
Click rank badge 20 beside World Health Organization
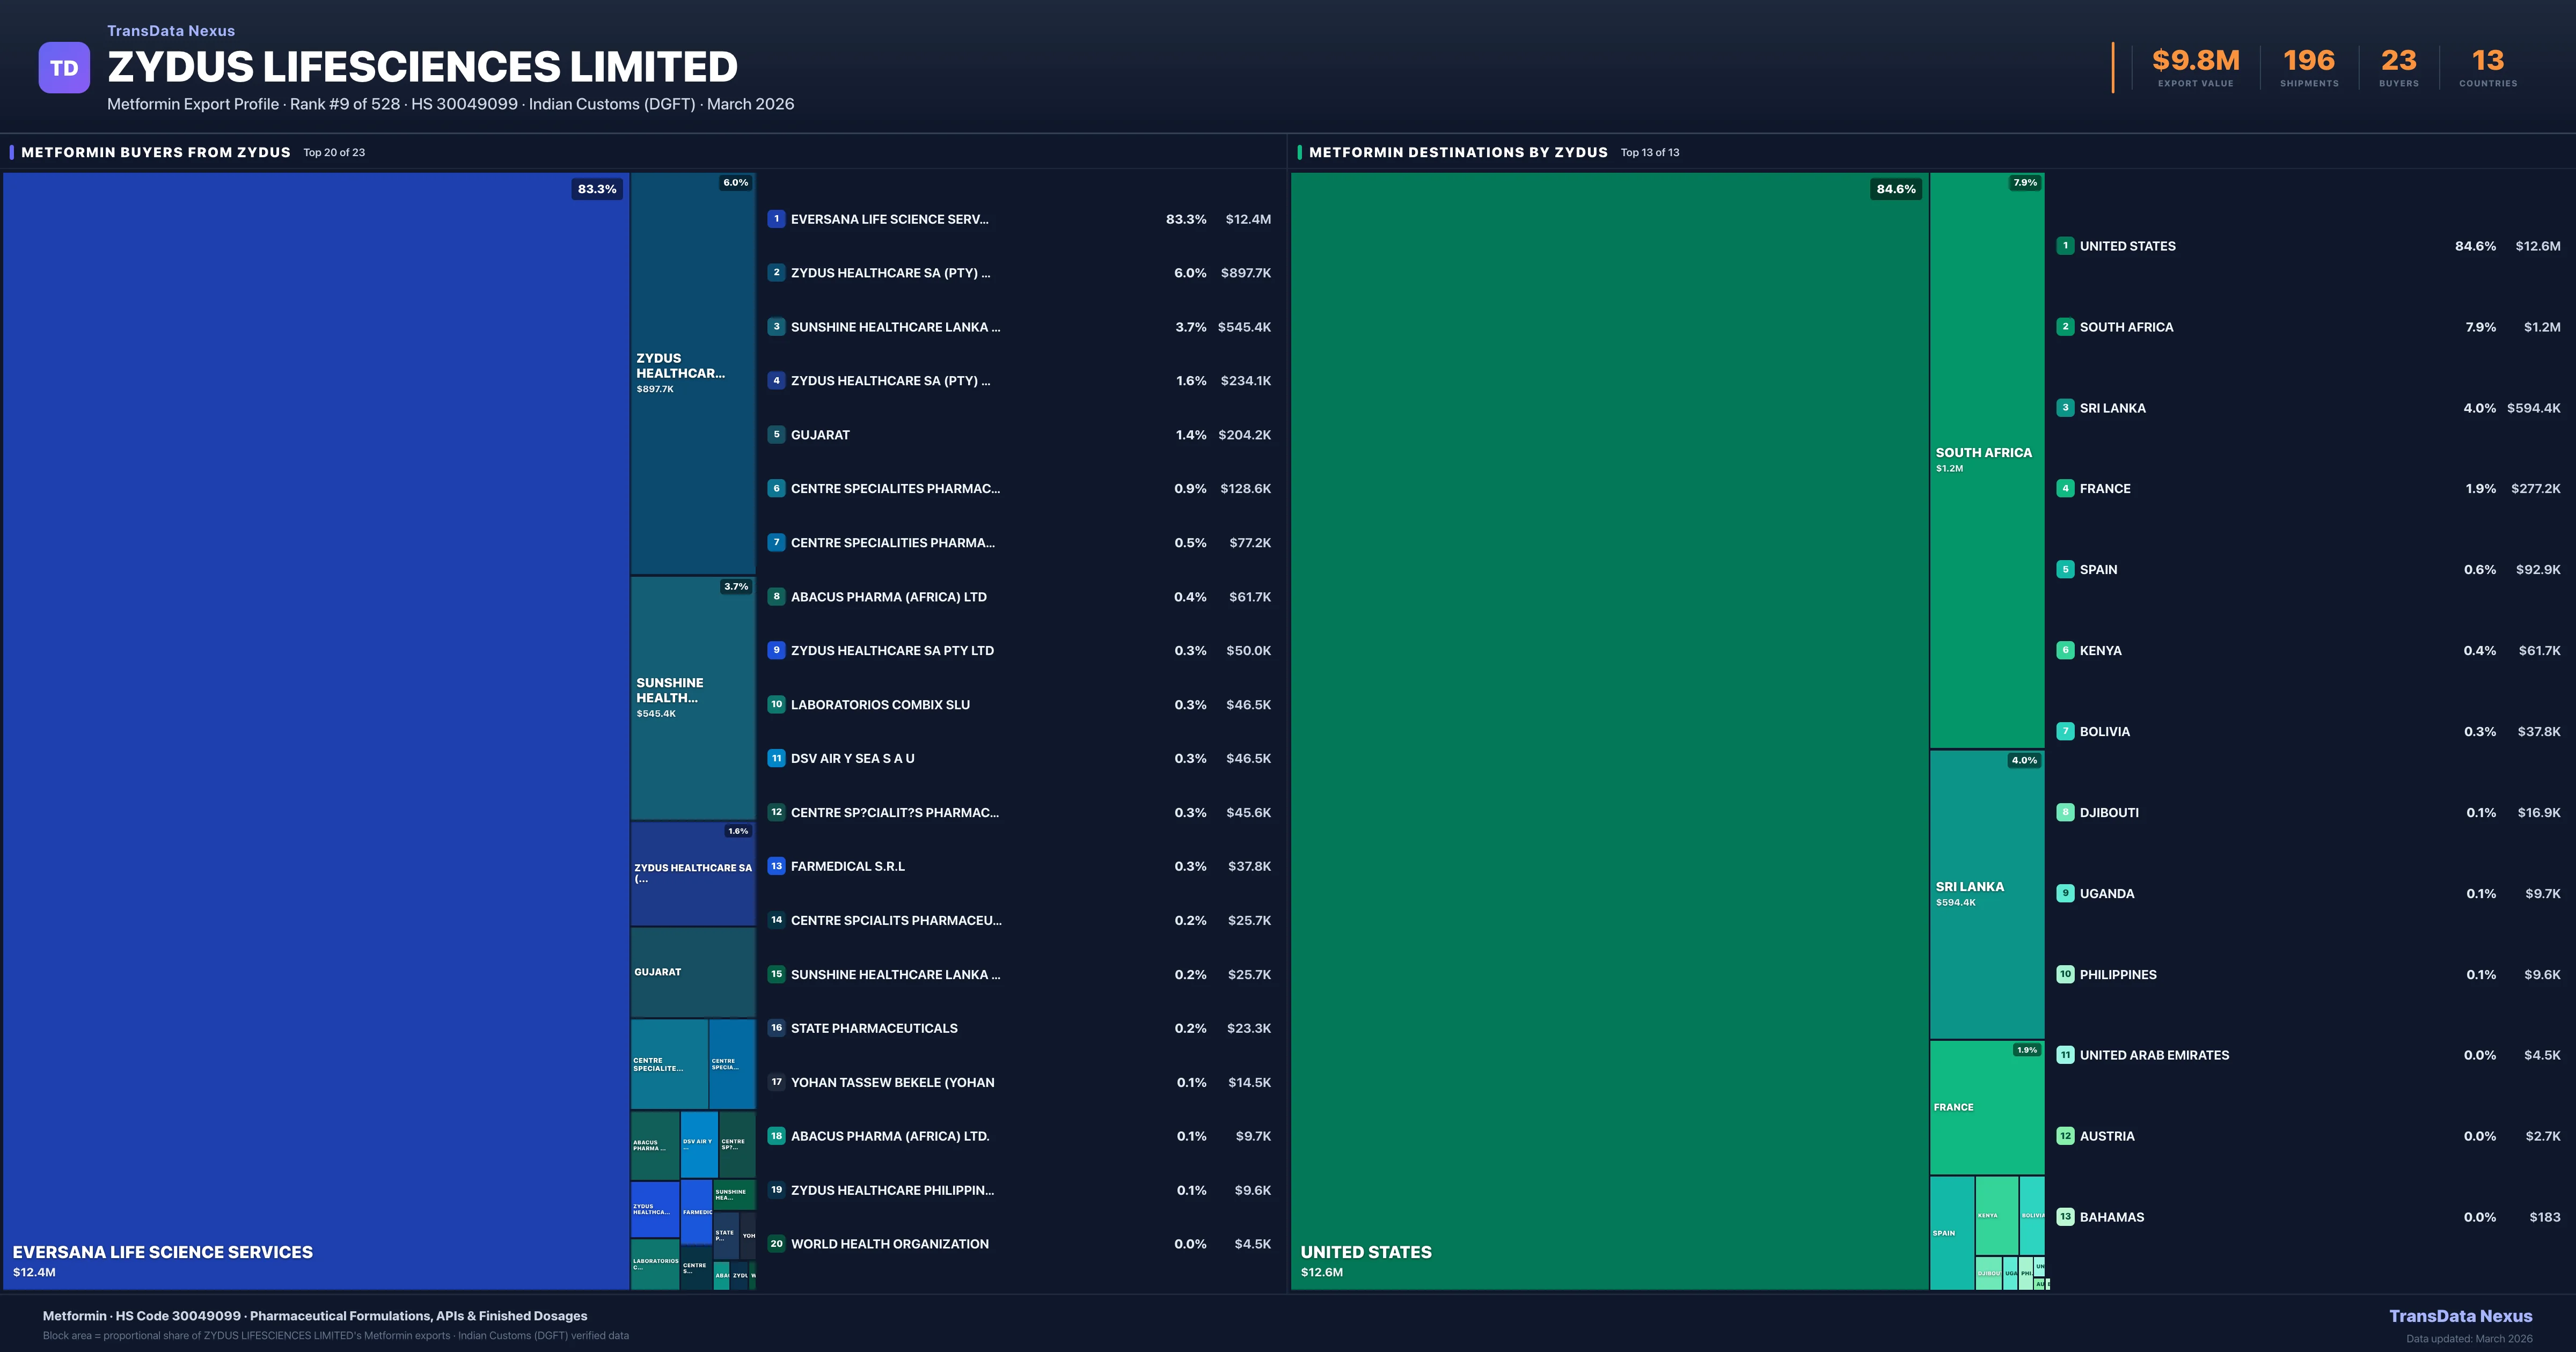pyautogui.click(x=776, y=1244)
